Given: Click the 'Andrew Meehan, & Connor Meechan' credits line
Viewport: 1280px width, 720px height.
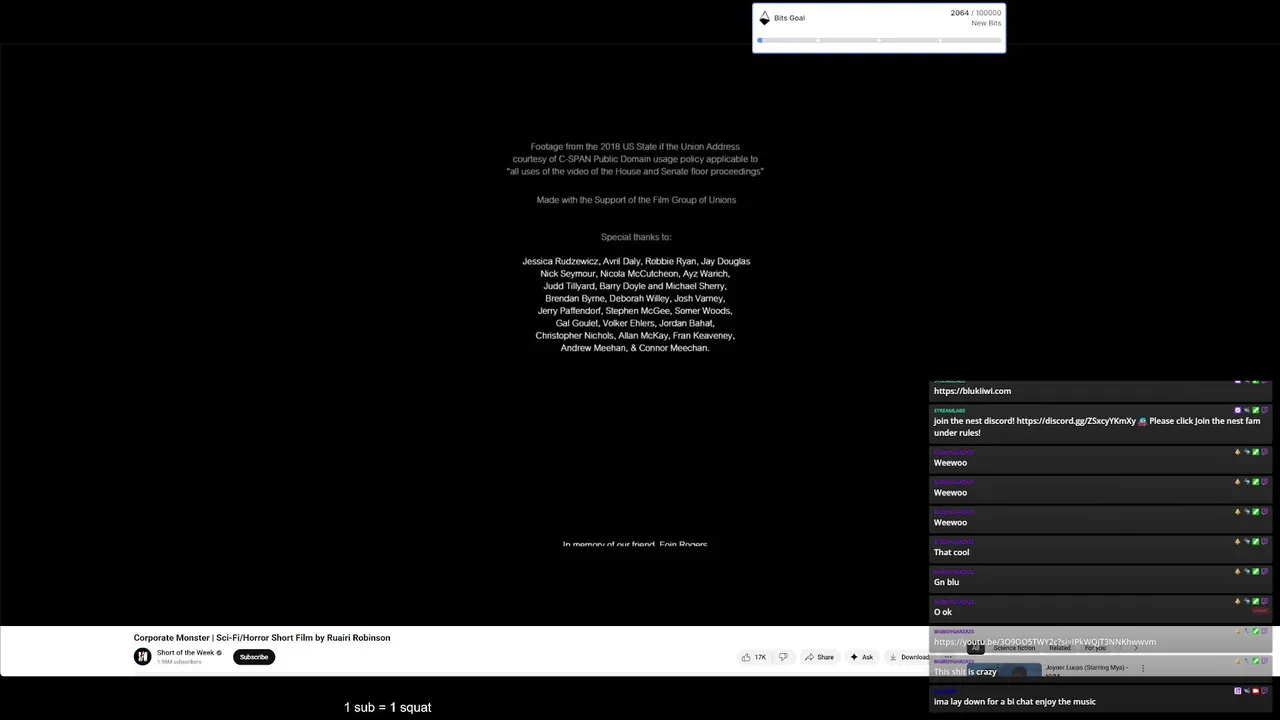Looking at the screenshot, I should 635,348.
